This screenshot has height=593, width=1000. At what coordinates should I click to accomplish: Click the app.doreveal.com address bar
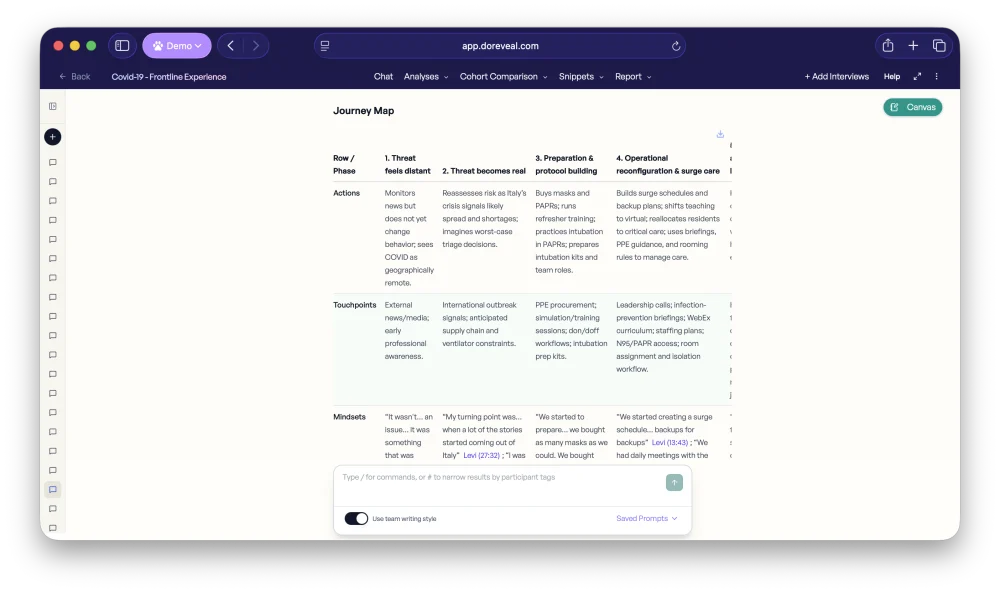point(500,46)
